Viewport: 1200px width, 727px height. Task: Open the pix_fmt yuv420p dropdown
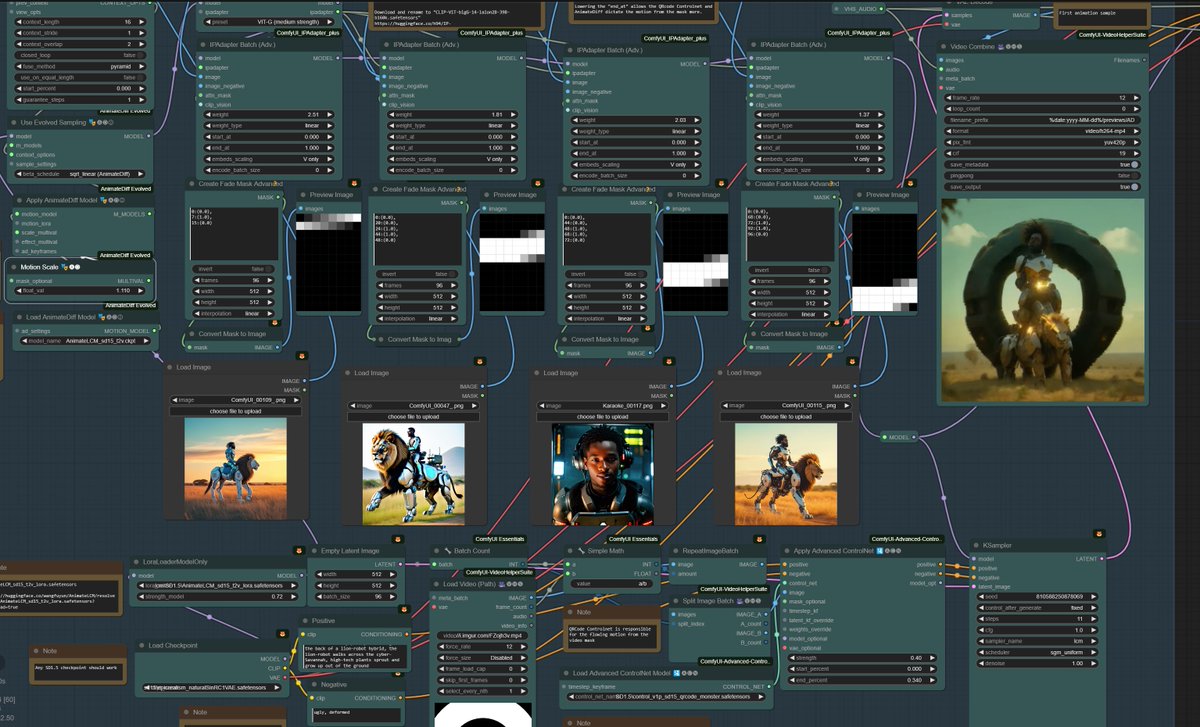(1042, 142)
